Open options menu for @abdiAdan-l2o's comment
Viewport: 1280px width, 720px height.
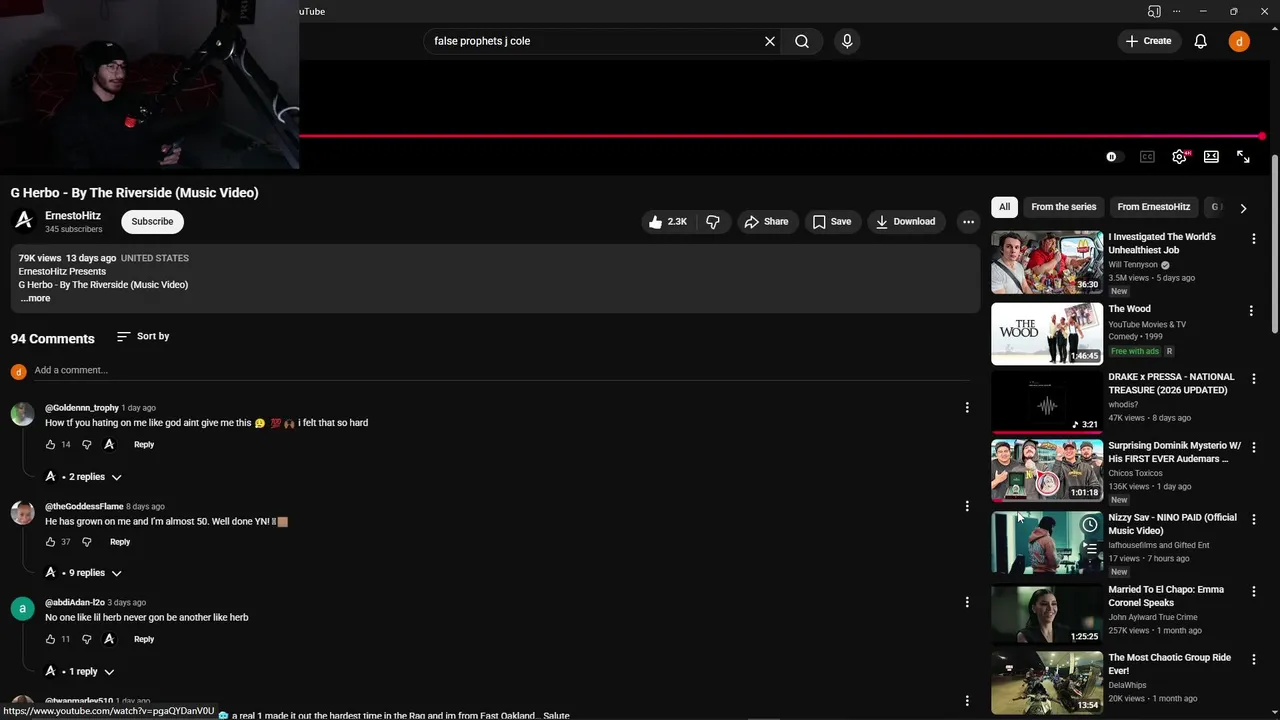coord(967,602)
